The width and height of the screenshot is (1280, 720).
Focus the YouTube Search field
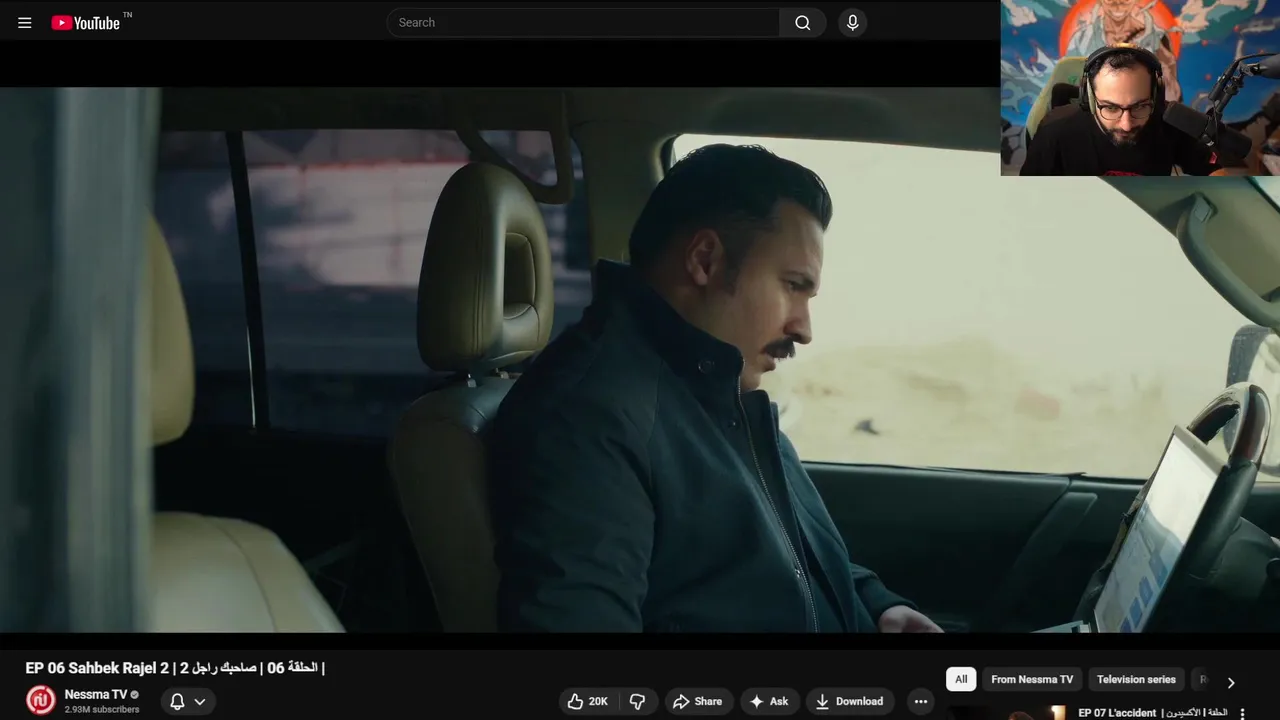point(583,23)
